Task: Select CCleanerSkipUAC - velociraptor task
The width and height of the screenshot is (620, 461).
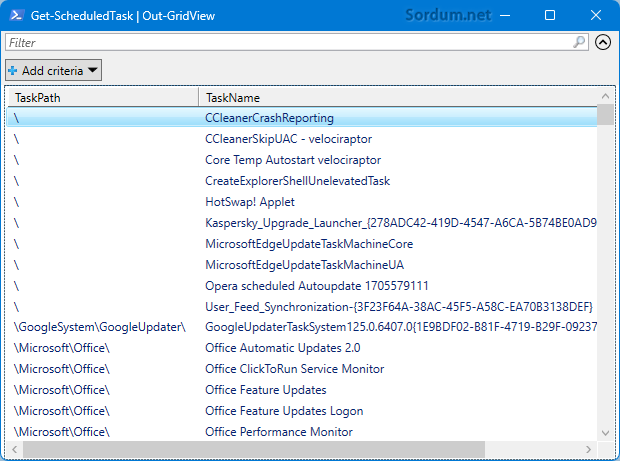Action: click(302, 139)
